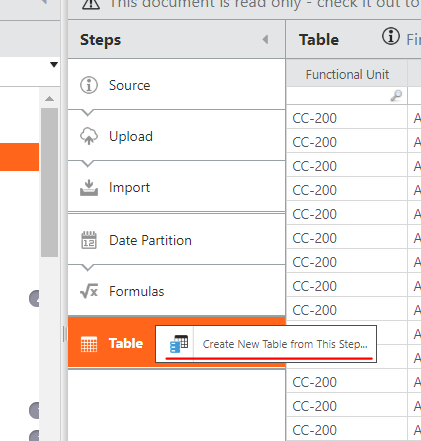Click the left panel vertical scrollbar thumb
This screenshot has width=421, height=441.
point(49,182)
